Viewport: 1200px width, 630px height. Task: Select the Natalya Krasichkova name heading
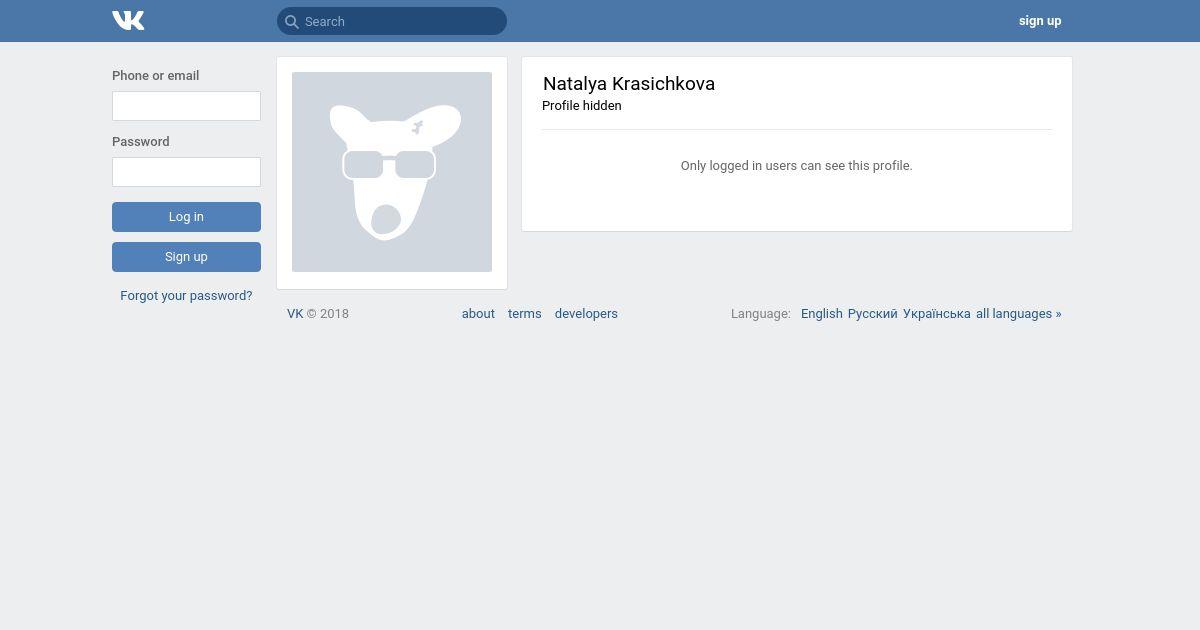click(x=629, y=84)
